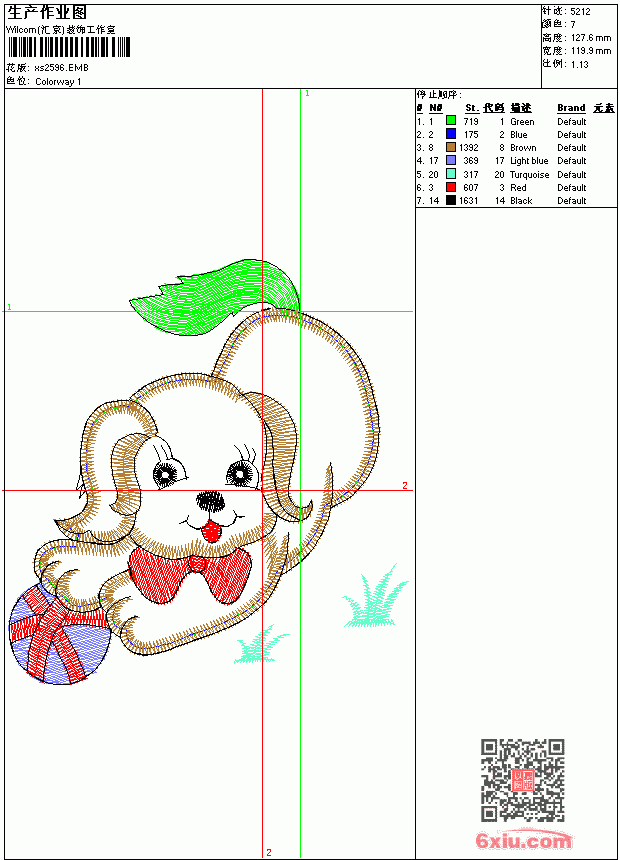Click the larger turquoise grass tuft

(x=375, y=597)
